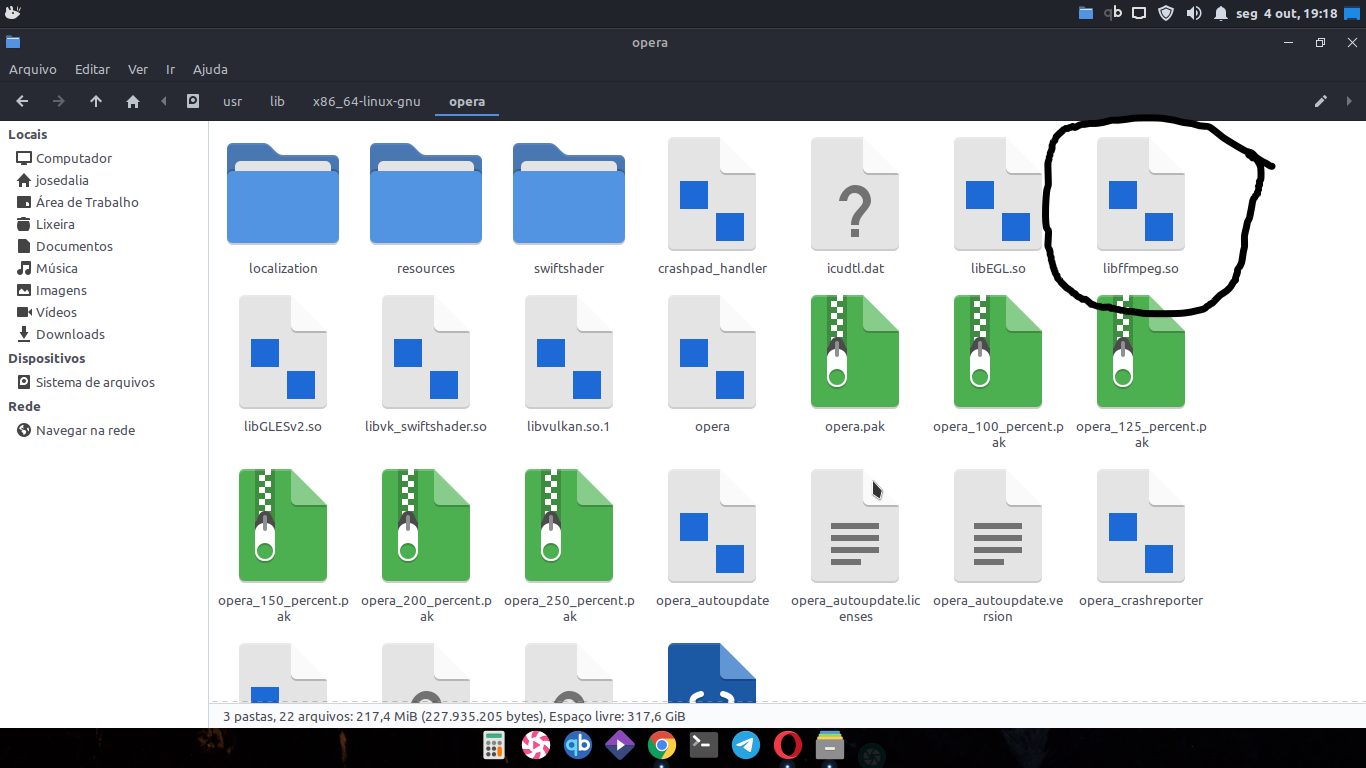Open the Ir menu
Screen dimensions: 1366x768
[x=170, y=70]
